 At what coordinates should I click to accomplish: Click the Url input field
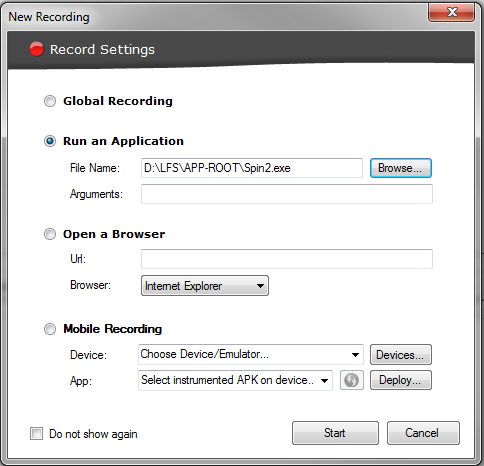coord(287,259)
